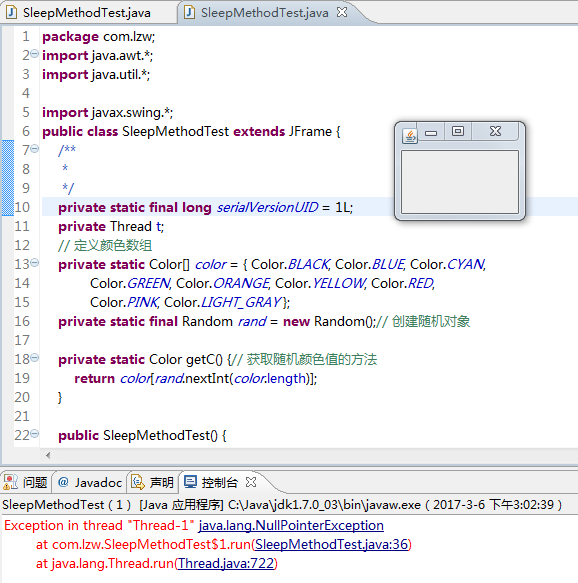Open the Thread.java:722 stack trace link
The image size is (578, 583).
(x=226, y=563)
